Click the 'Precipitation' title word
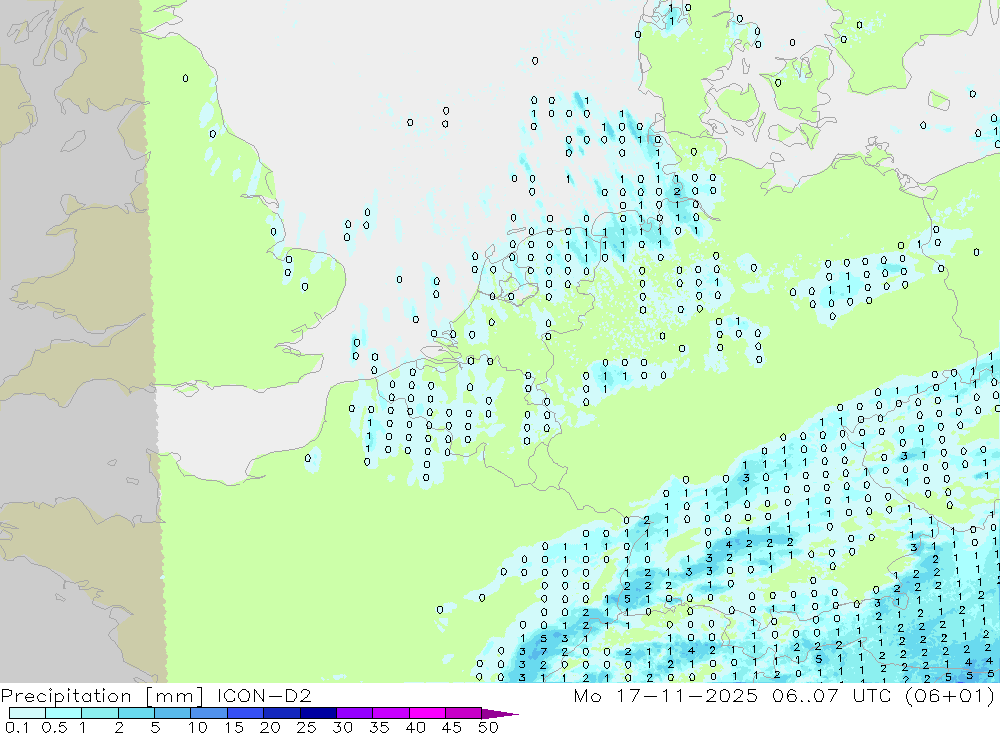Screen dimensions: 1000x733 point(66,696)
